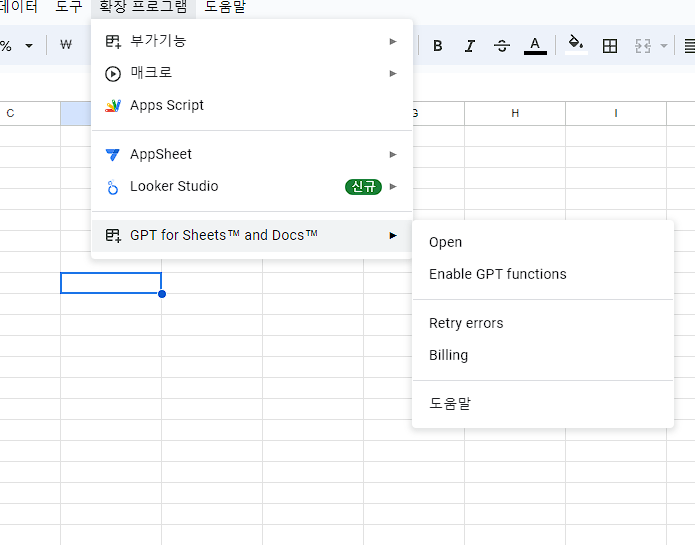Open the 매크로 submenu

(x=252, y=73)
